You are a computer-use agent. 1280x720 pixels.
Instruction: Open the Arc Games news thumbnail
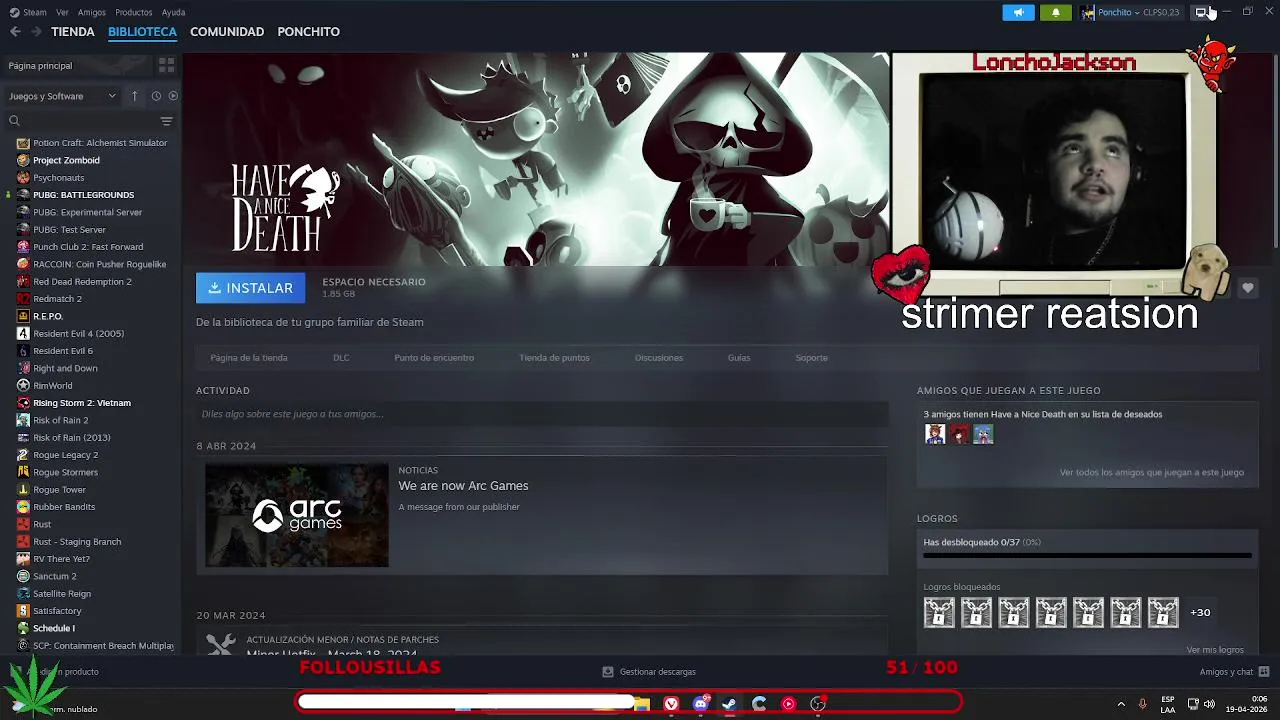[x=297, y=515]
